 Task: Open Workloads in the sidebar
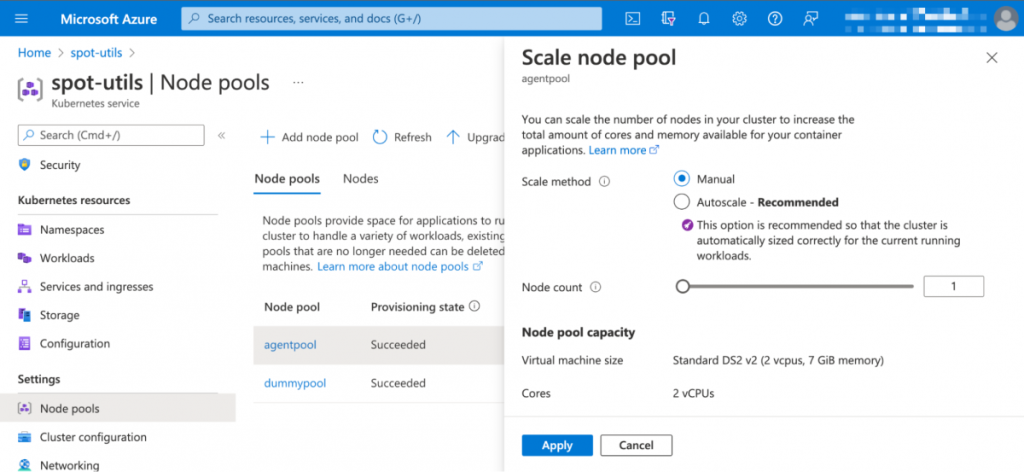[67, 258]
